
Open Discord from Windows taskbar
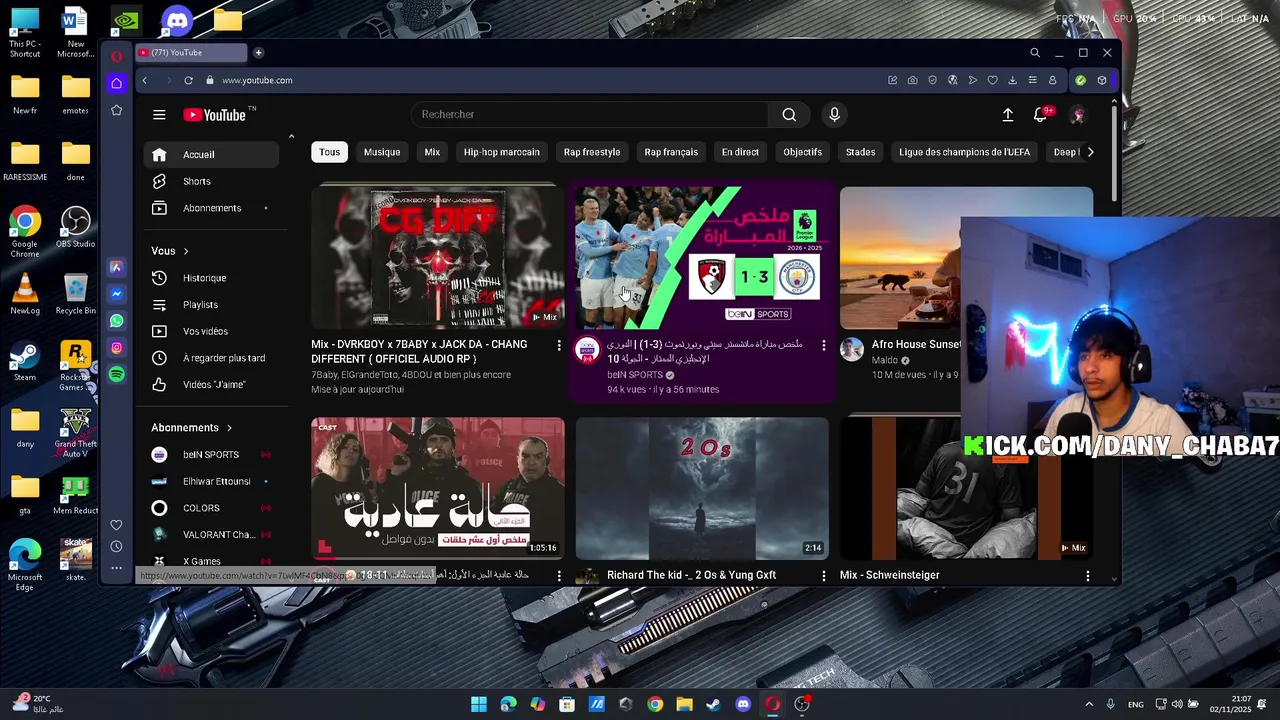(743, 704)
